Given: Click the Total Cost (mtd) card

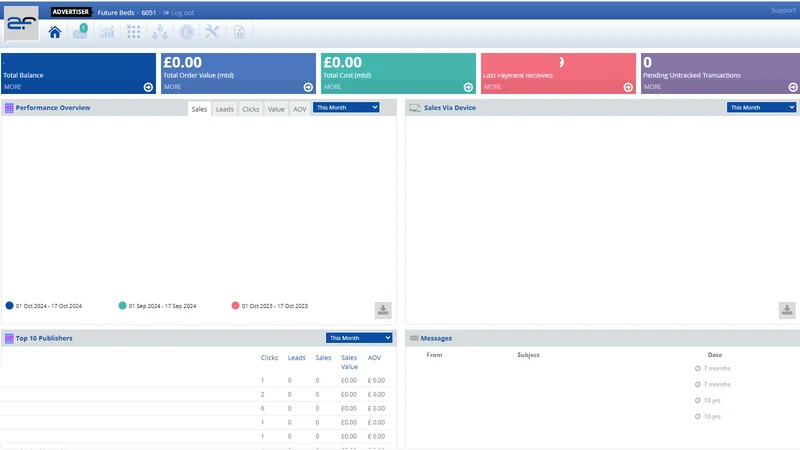Looking at the screenshot, I should pyautogui.click(x=398, y=73).
